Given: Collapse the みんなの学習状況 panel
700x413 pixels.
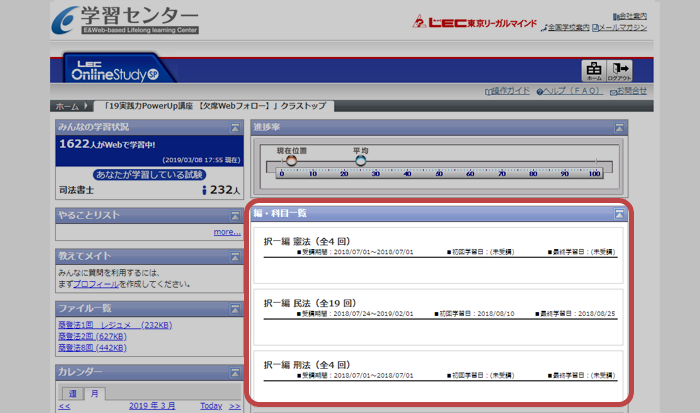Looking at the screenshot, I should click(235, 128).
